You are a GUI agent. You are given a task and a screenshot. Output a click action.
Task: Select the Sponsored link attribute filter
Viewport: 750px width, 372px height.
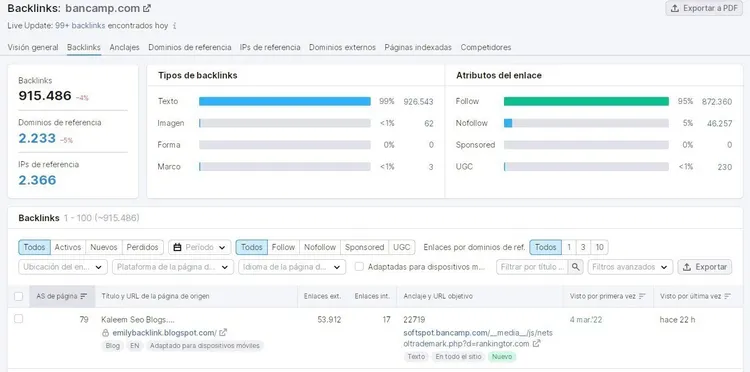tap(364, 247)
